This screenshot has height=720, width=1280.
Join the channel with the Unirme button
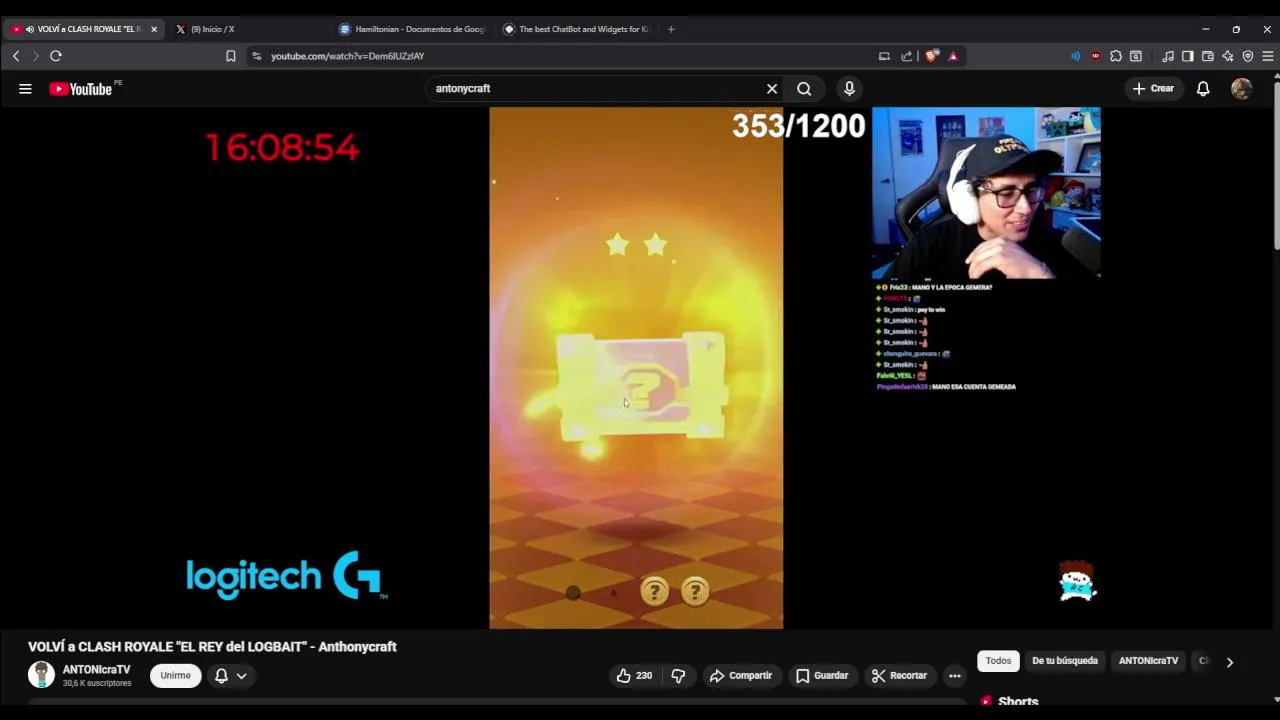coord(175,676)
